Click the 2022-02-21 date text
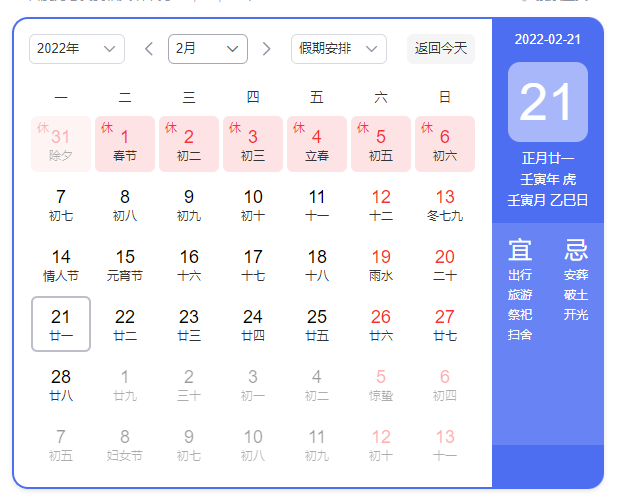This screenshot has height=503, width=636. click(x=548, y=39)
